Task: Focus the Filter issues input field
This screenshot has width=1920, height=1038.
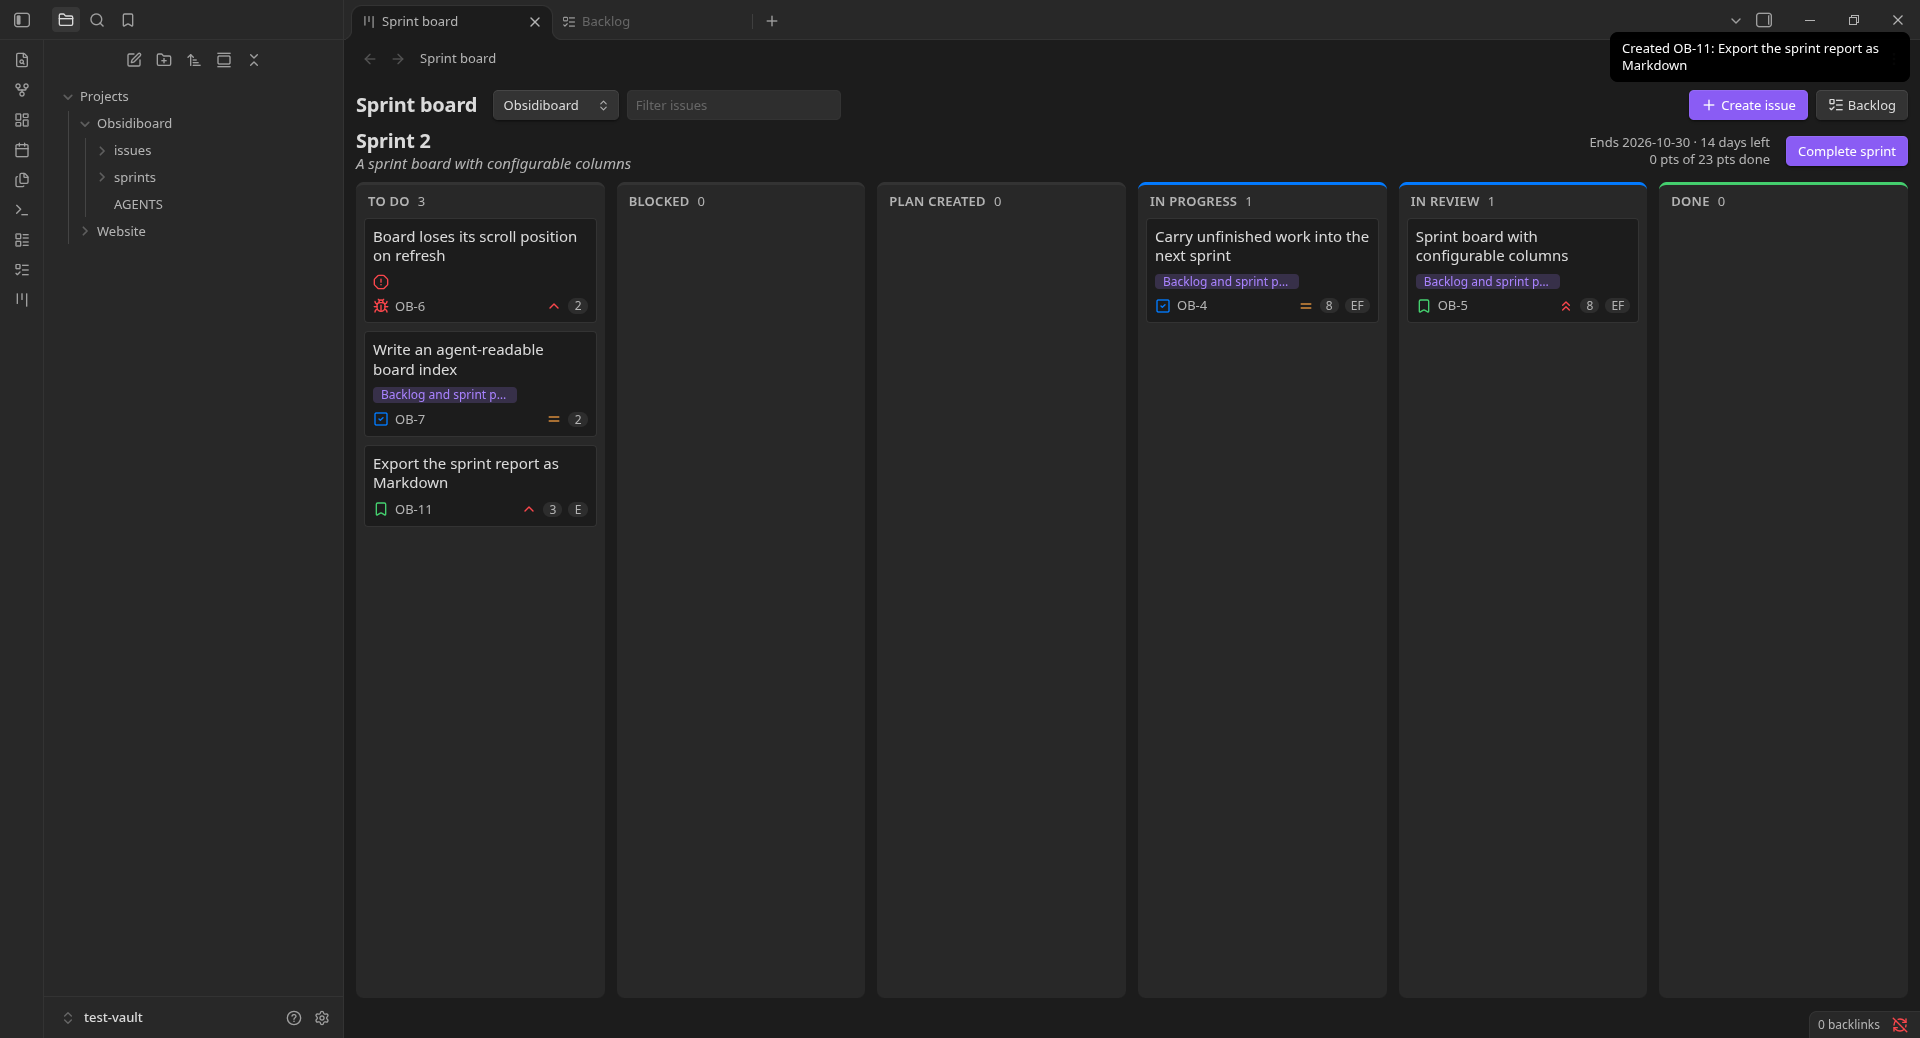Action: click(x=733, y=105)
